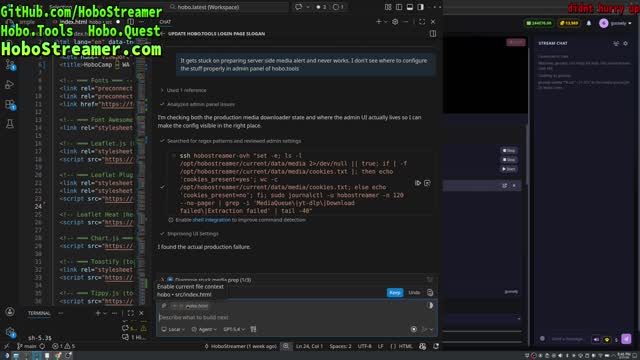Switch to the index.html editor tab
The width and height of the screenshot is (640, 360).
point(73,22)
